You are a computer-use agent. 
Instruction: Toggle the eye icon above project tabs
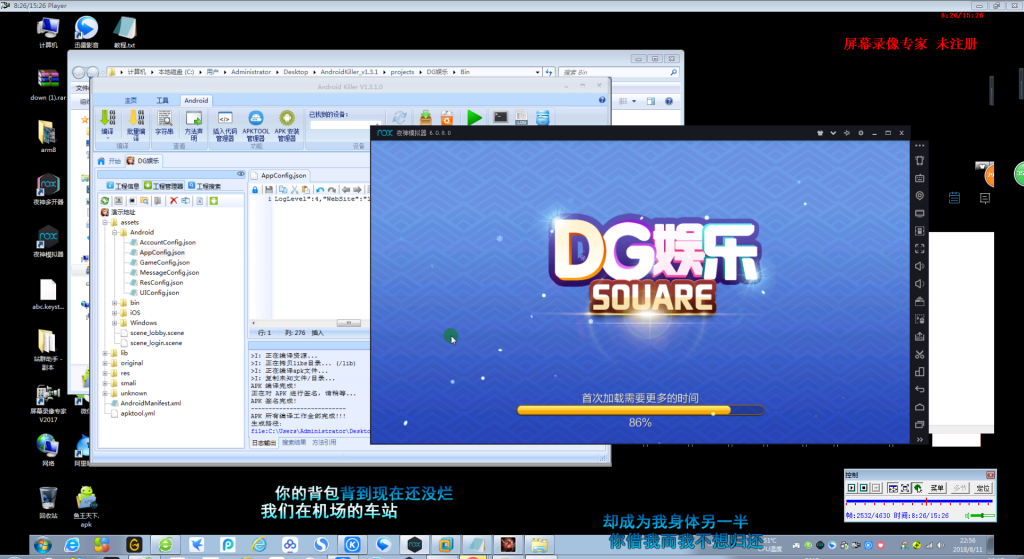click(240, 174)
